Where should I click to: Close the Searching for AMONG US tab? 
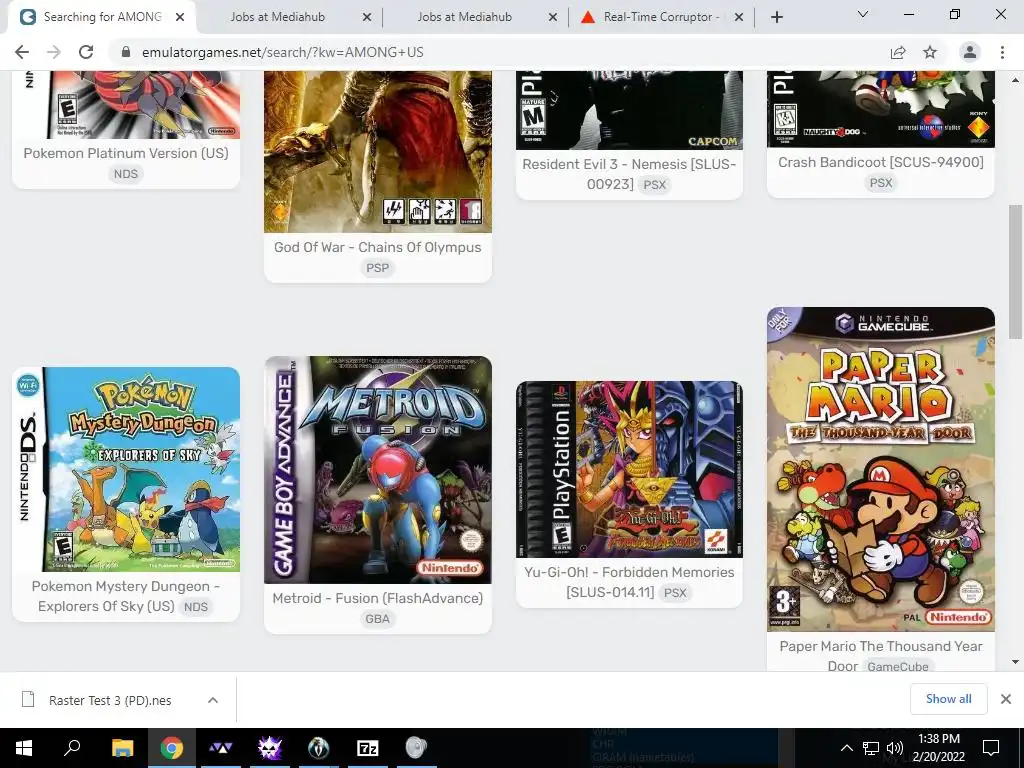point(180,17)
